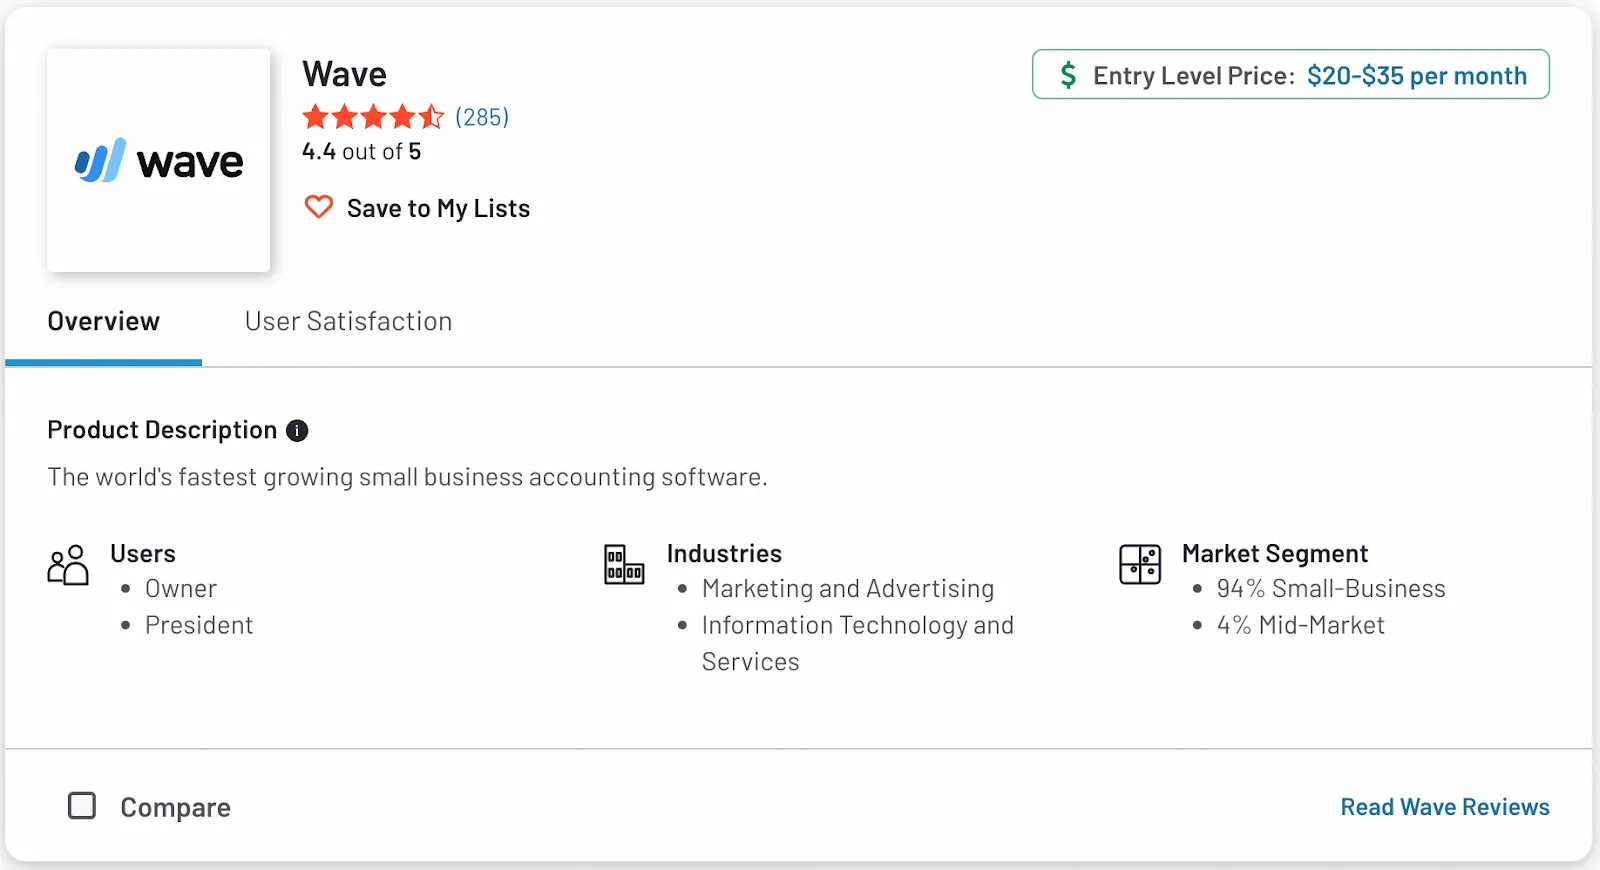The width and height of the screenshot is (1600, 870).
Task: Click the Wave product title
Action: pyautogui.click(x=344, y=74)
